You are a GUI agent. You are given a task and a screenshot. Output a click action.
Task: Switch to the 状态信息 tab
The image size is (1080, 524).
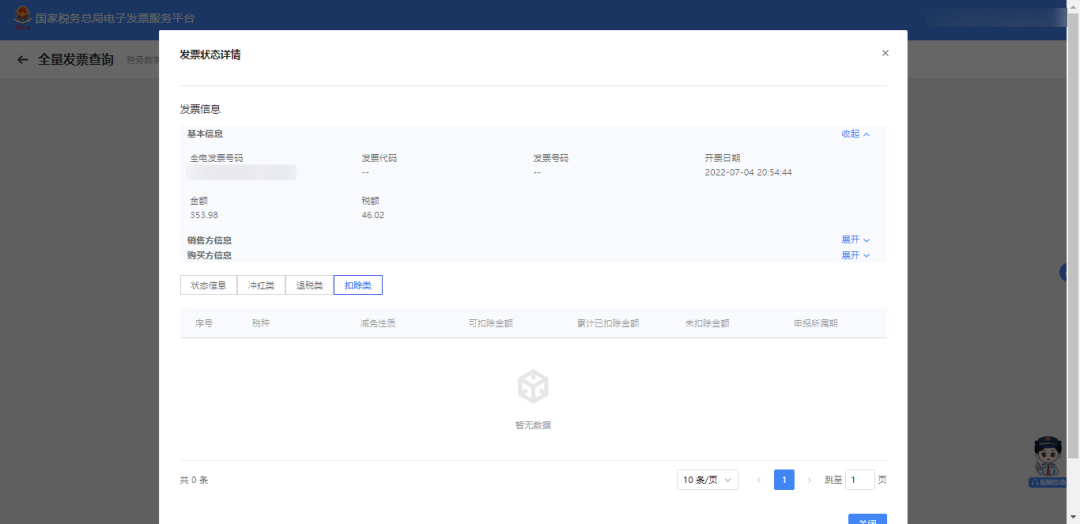(208, 285)
